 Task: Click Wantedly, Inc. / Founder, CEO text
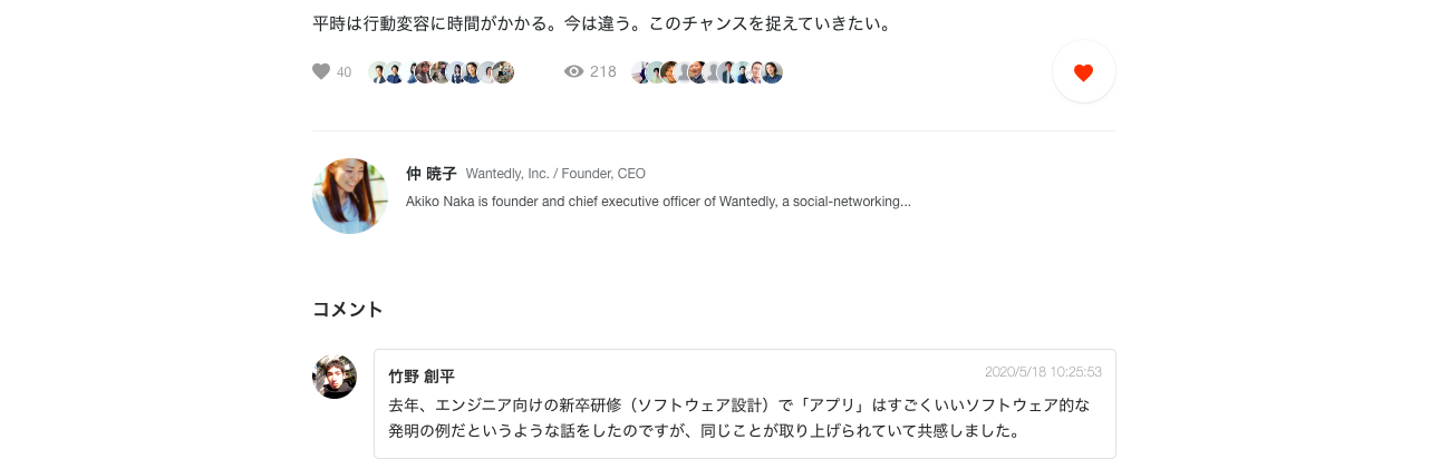click(x=555, y=174)
